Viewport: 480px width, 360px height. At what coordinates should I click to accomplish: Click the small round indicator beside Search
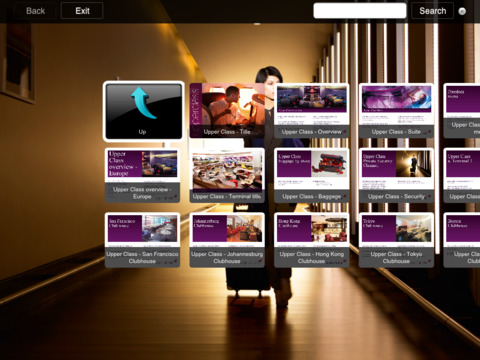pyautogui.click(x=462, y=11)
